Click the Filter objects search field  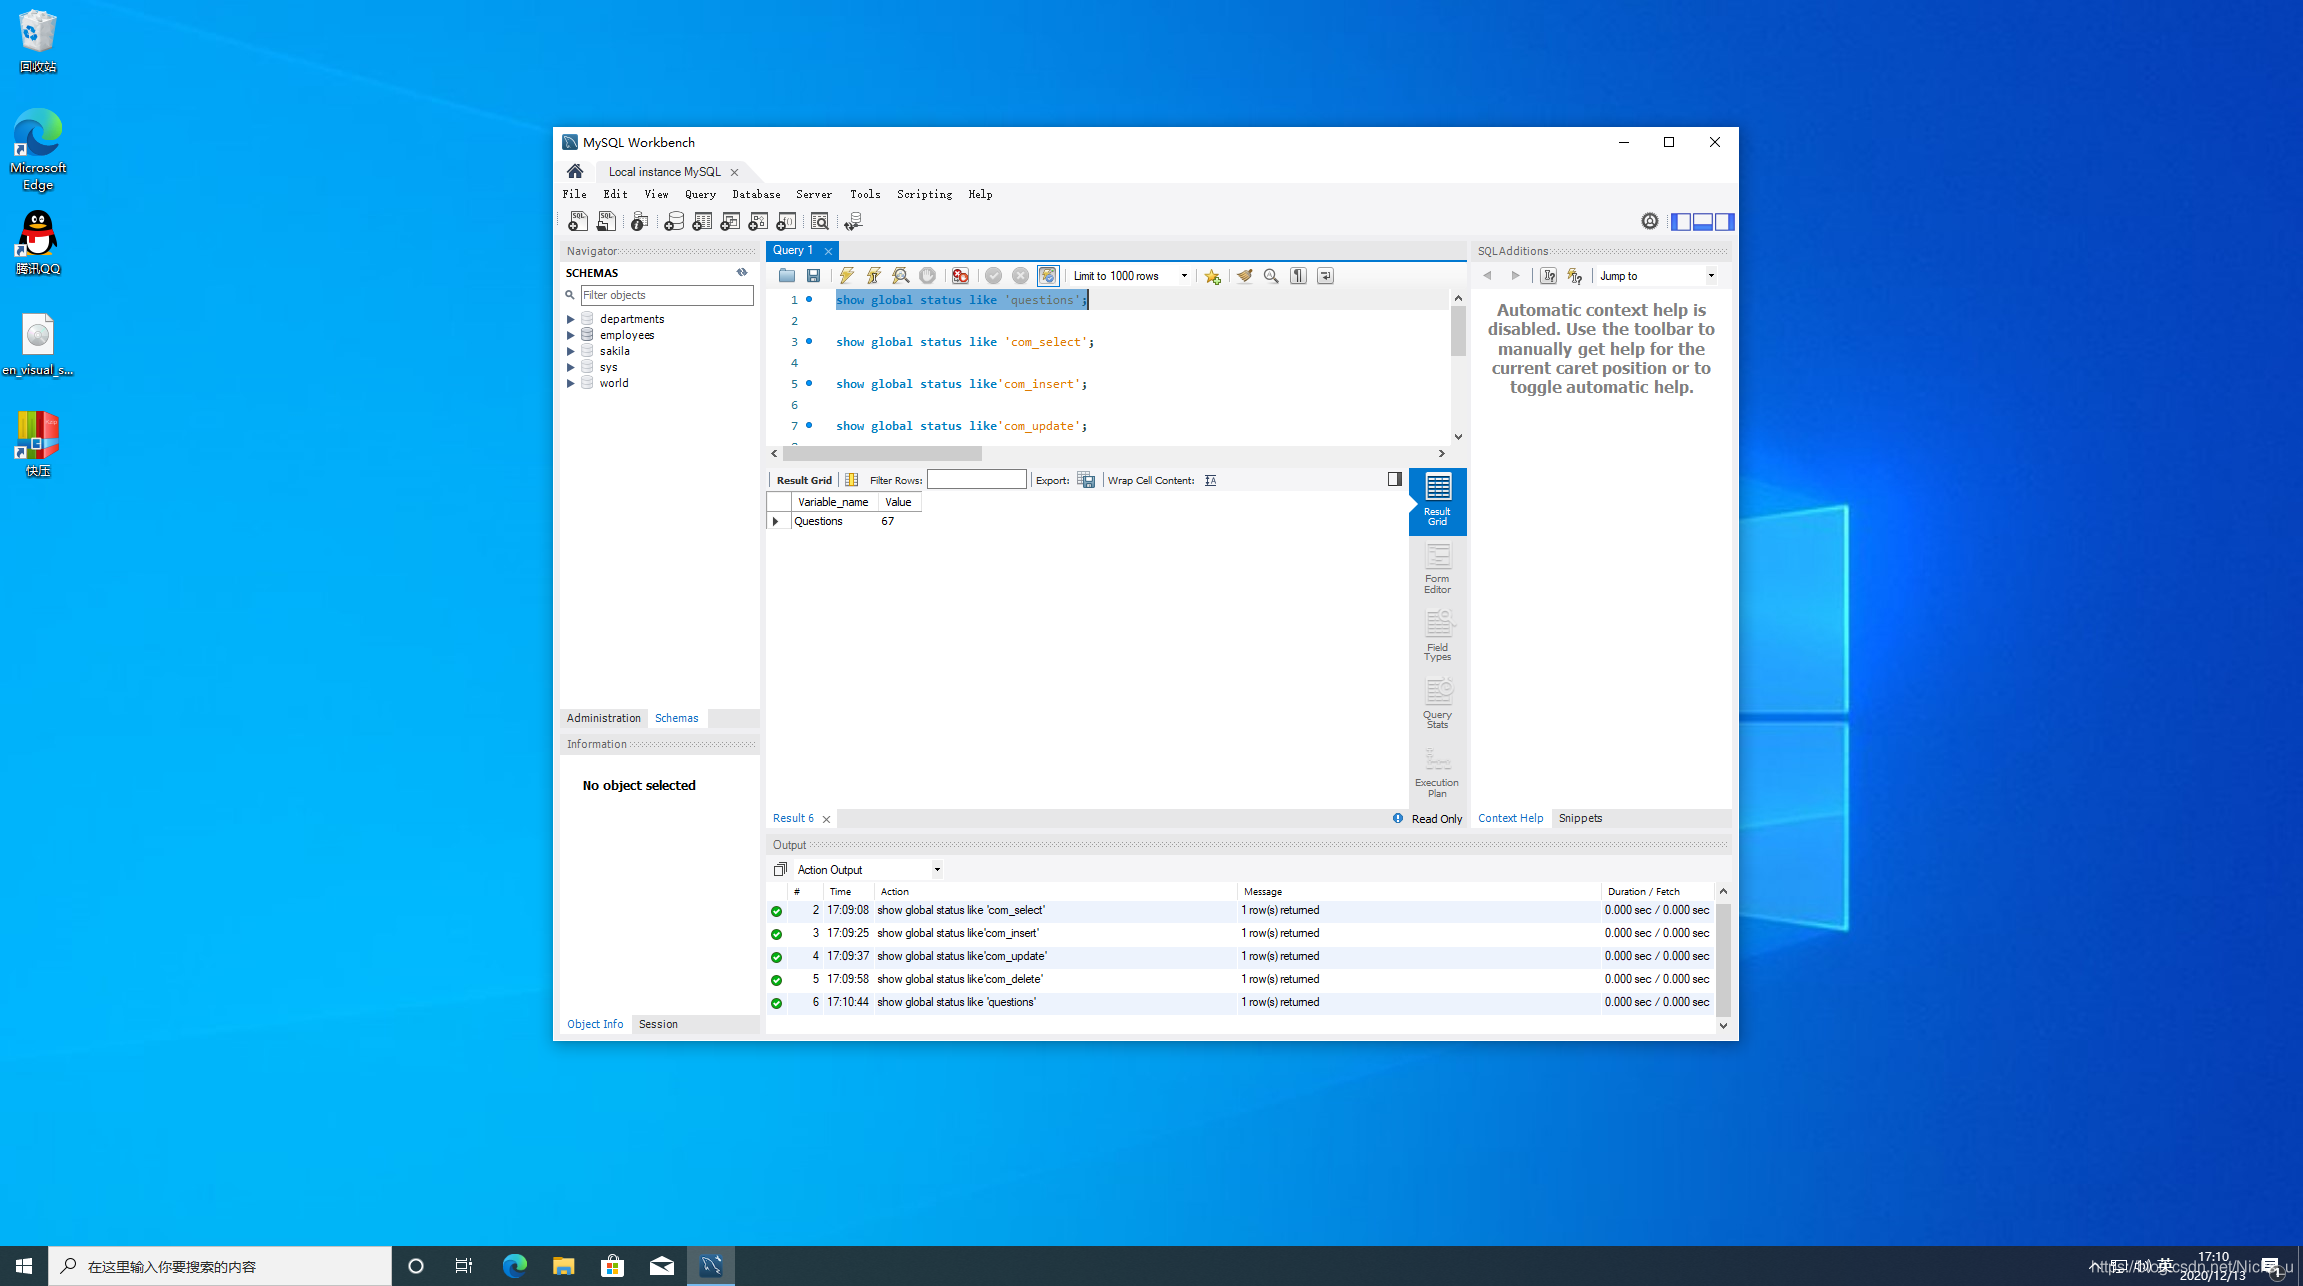tap(667, 295)
